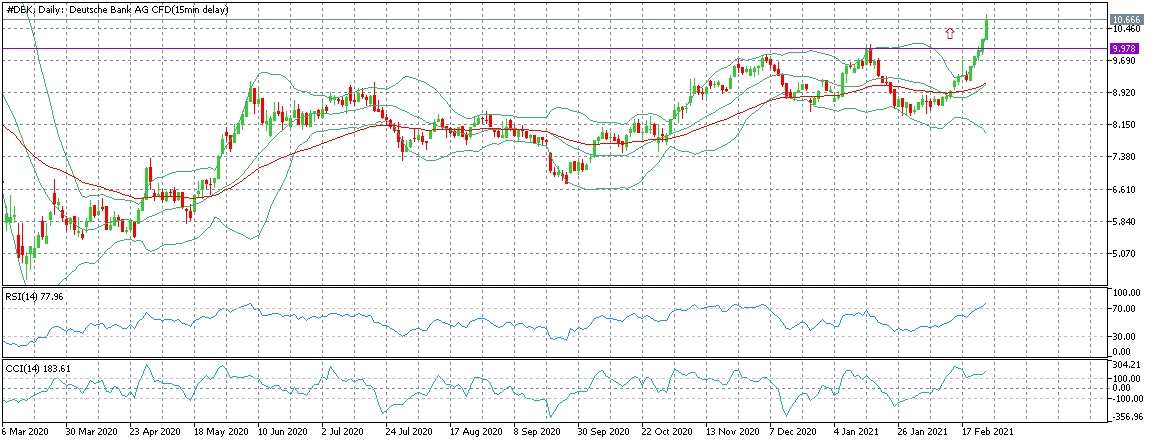The height and width of the screenshot is (443, 1155).
Task: Click the -356.96 CCI scale label
Action: [x=1126, y=415]
